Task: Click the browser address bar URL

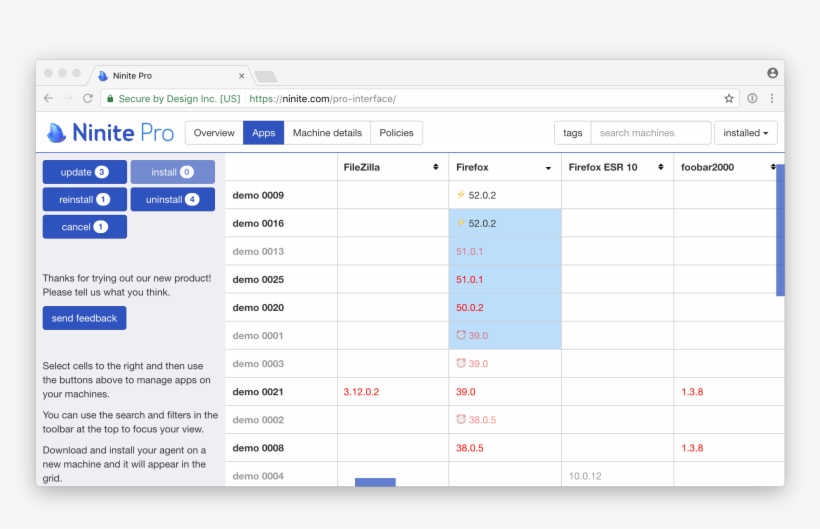Action: click(x=322, y=99)
